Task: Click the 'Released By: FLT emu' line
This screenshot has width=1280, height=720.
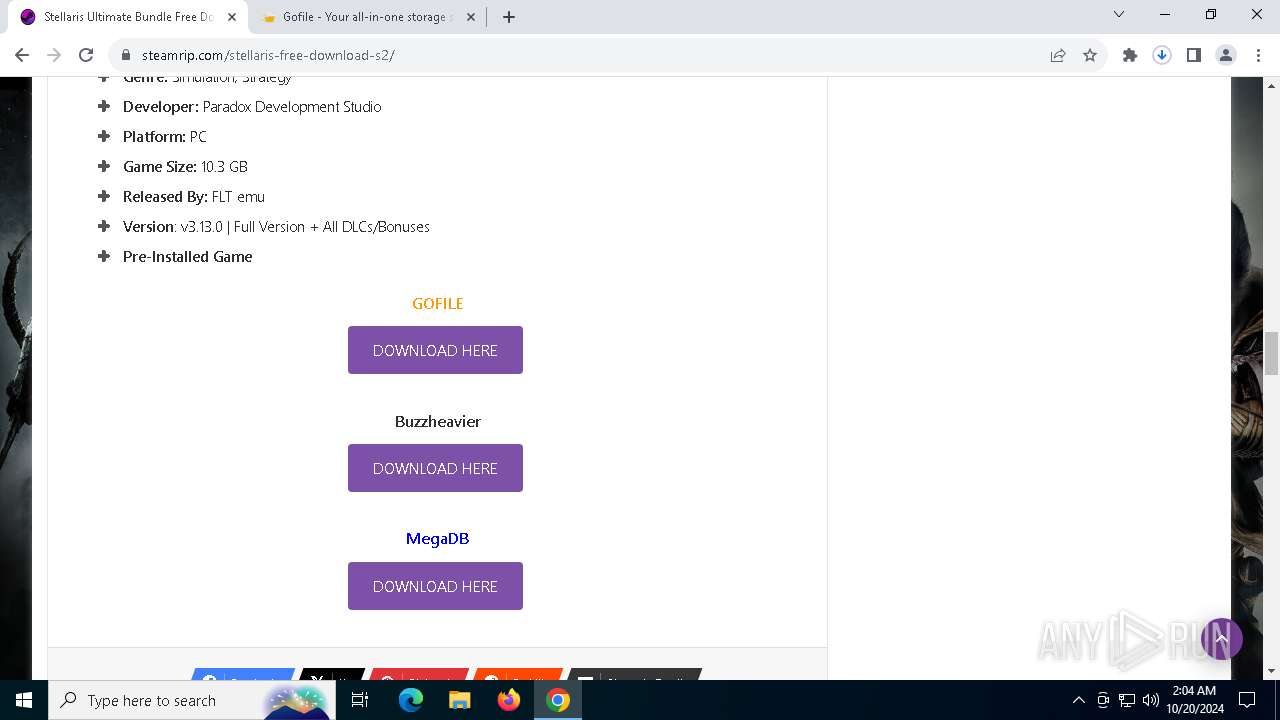Action: click(194, 196)
